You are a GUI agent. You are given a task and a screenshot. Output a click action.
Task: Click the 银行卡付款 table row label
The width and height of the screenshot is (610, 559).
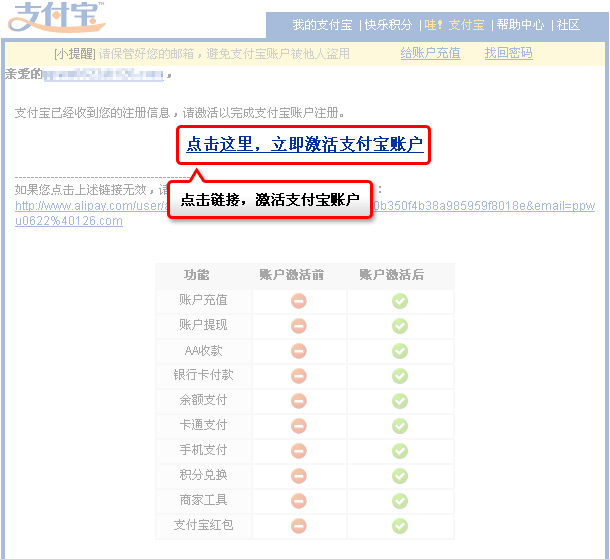click(x=203, y=375)
